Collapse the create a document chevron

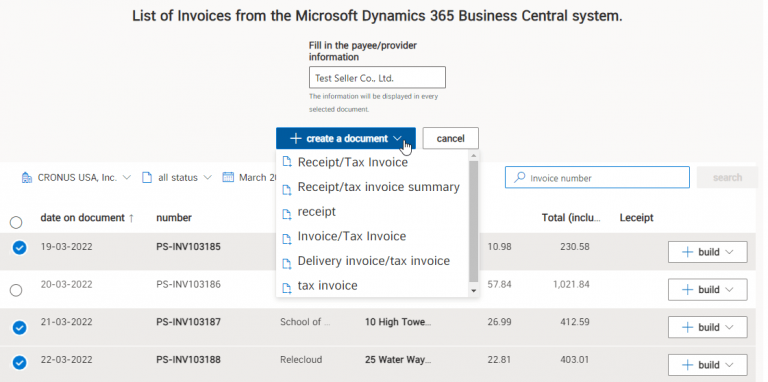pyautogui.click(x=397, y=139)
